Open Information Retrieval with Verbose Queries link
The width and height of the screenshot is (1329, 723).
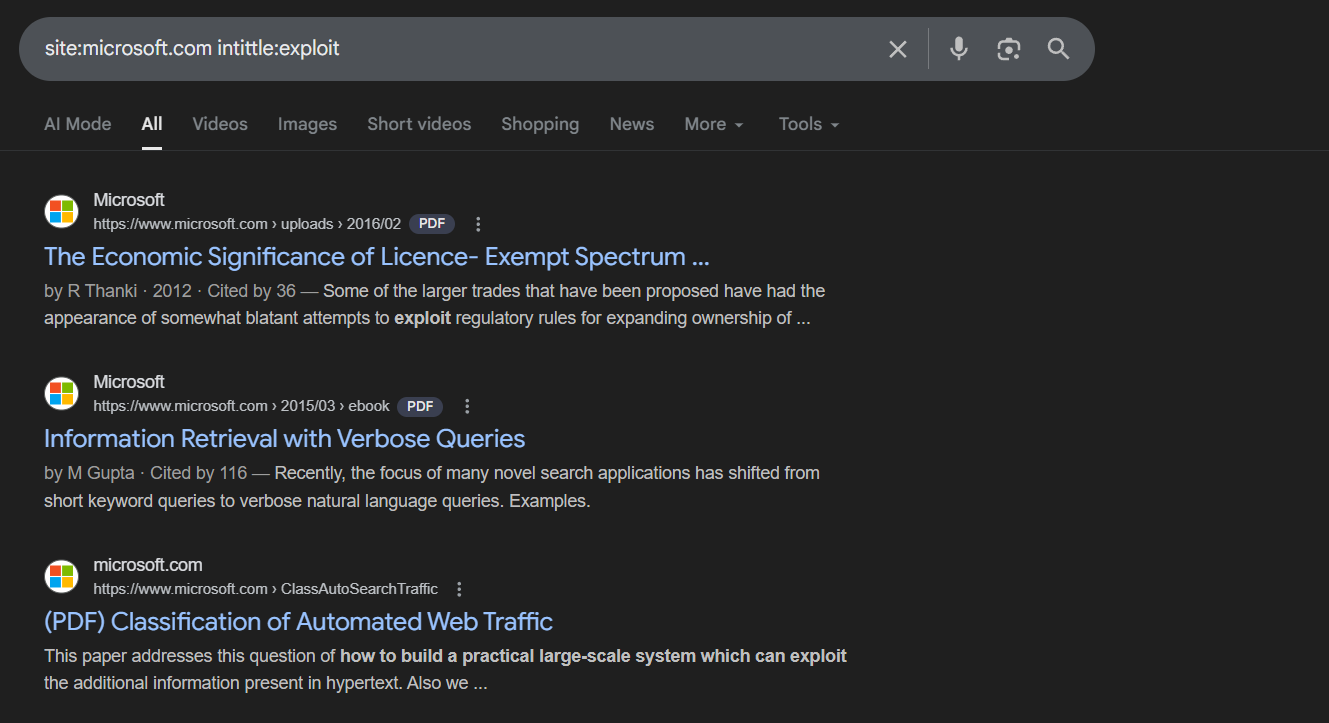coord(285,439)
